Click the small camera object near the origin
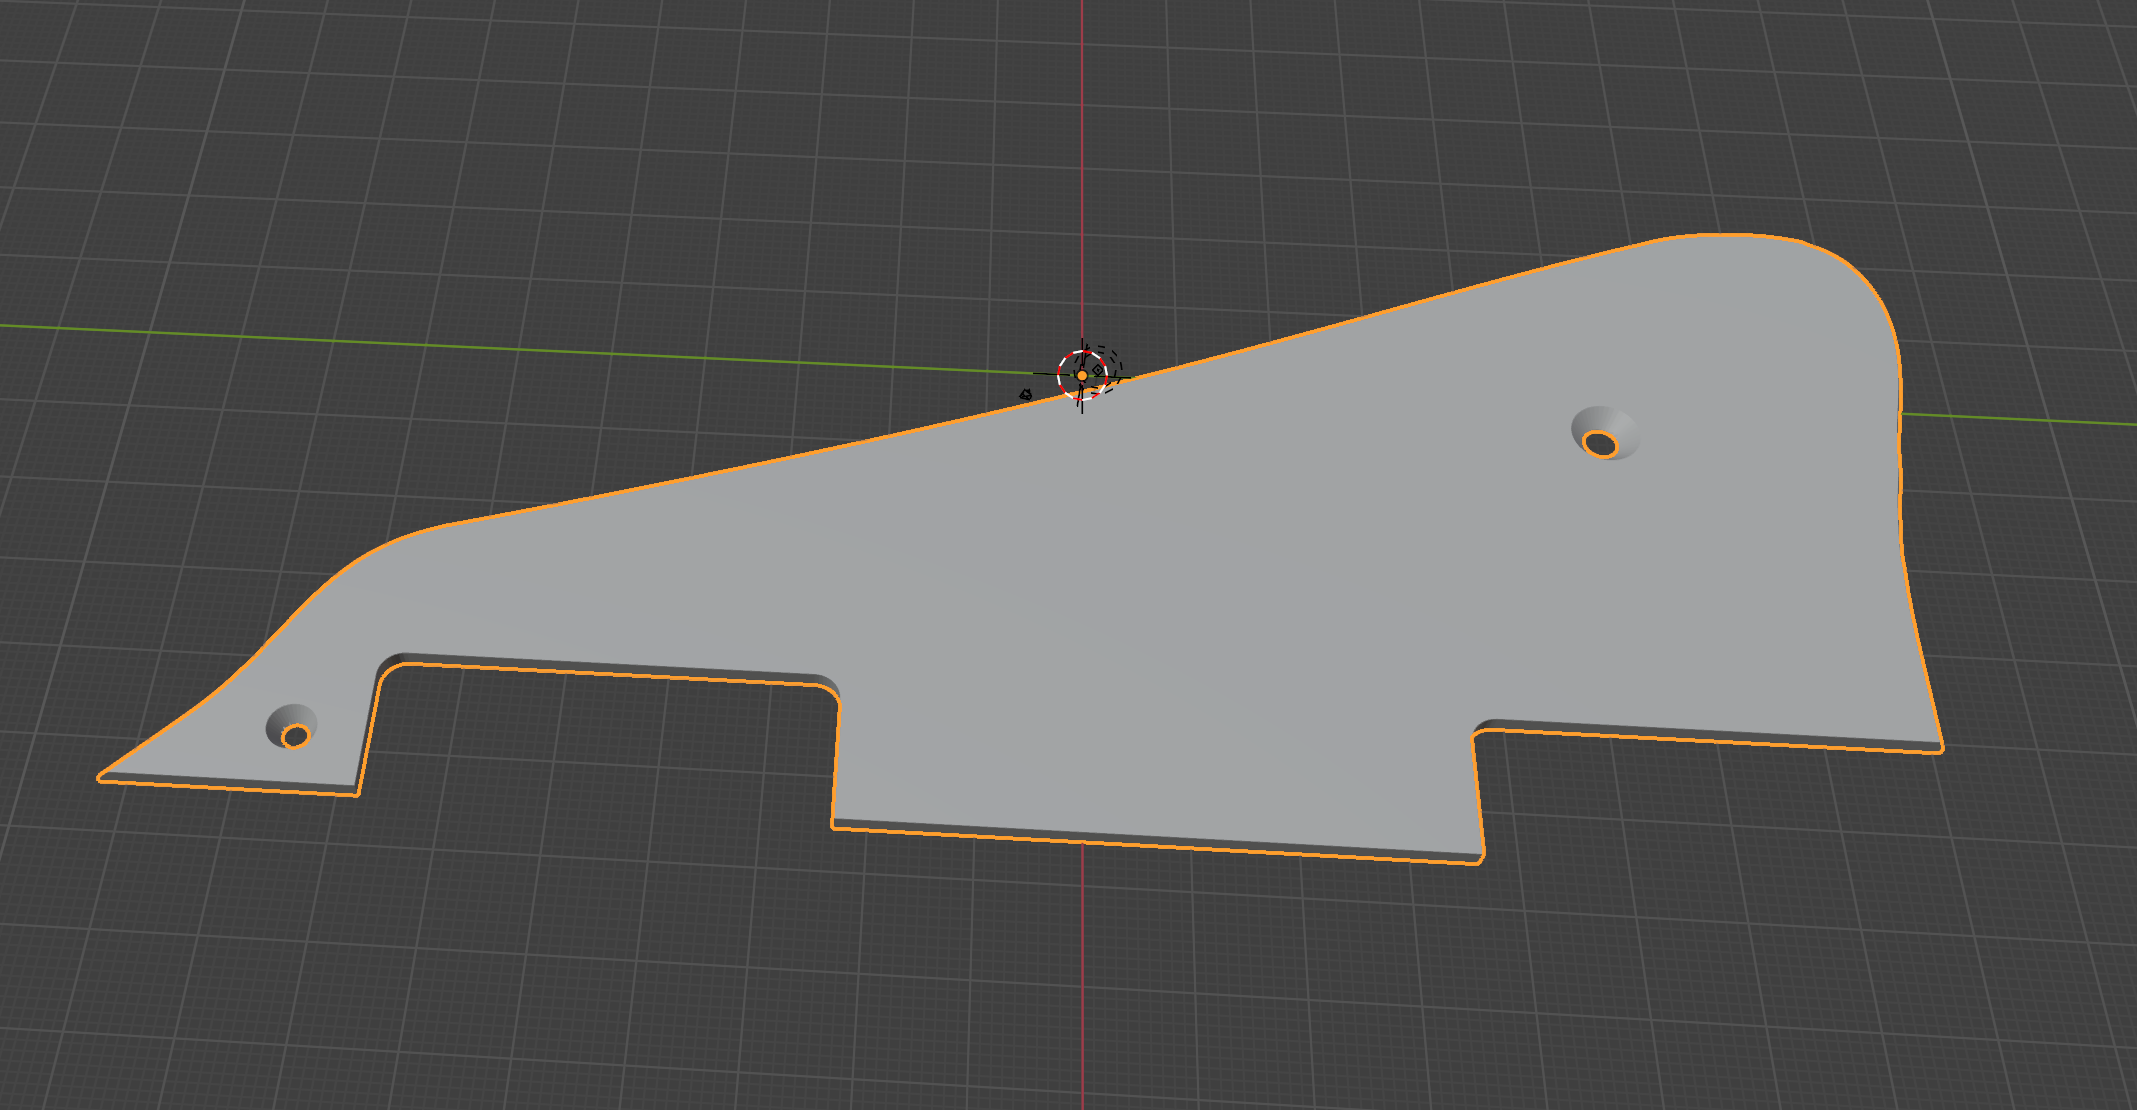Viewport: 2137px width, 1110px height. [x=1025, y=395]
